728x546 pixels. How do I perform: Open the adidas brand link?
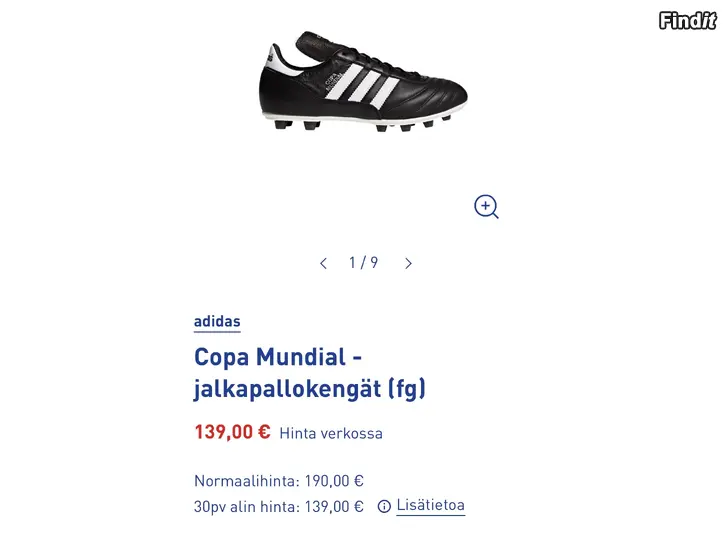point(217,322)
